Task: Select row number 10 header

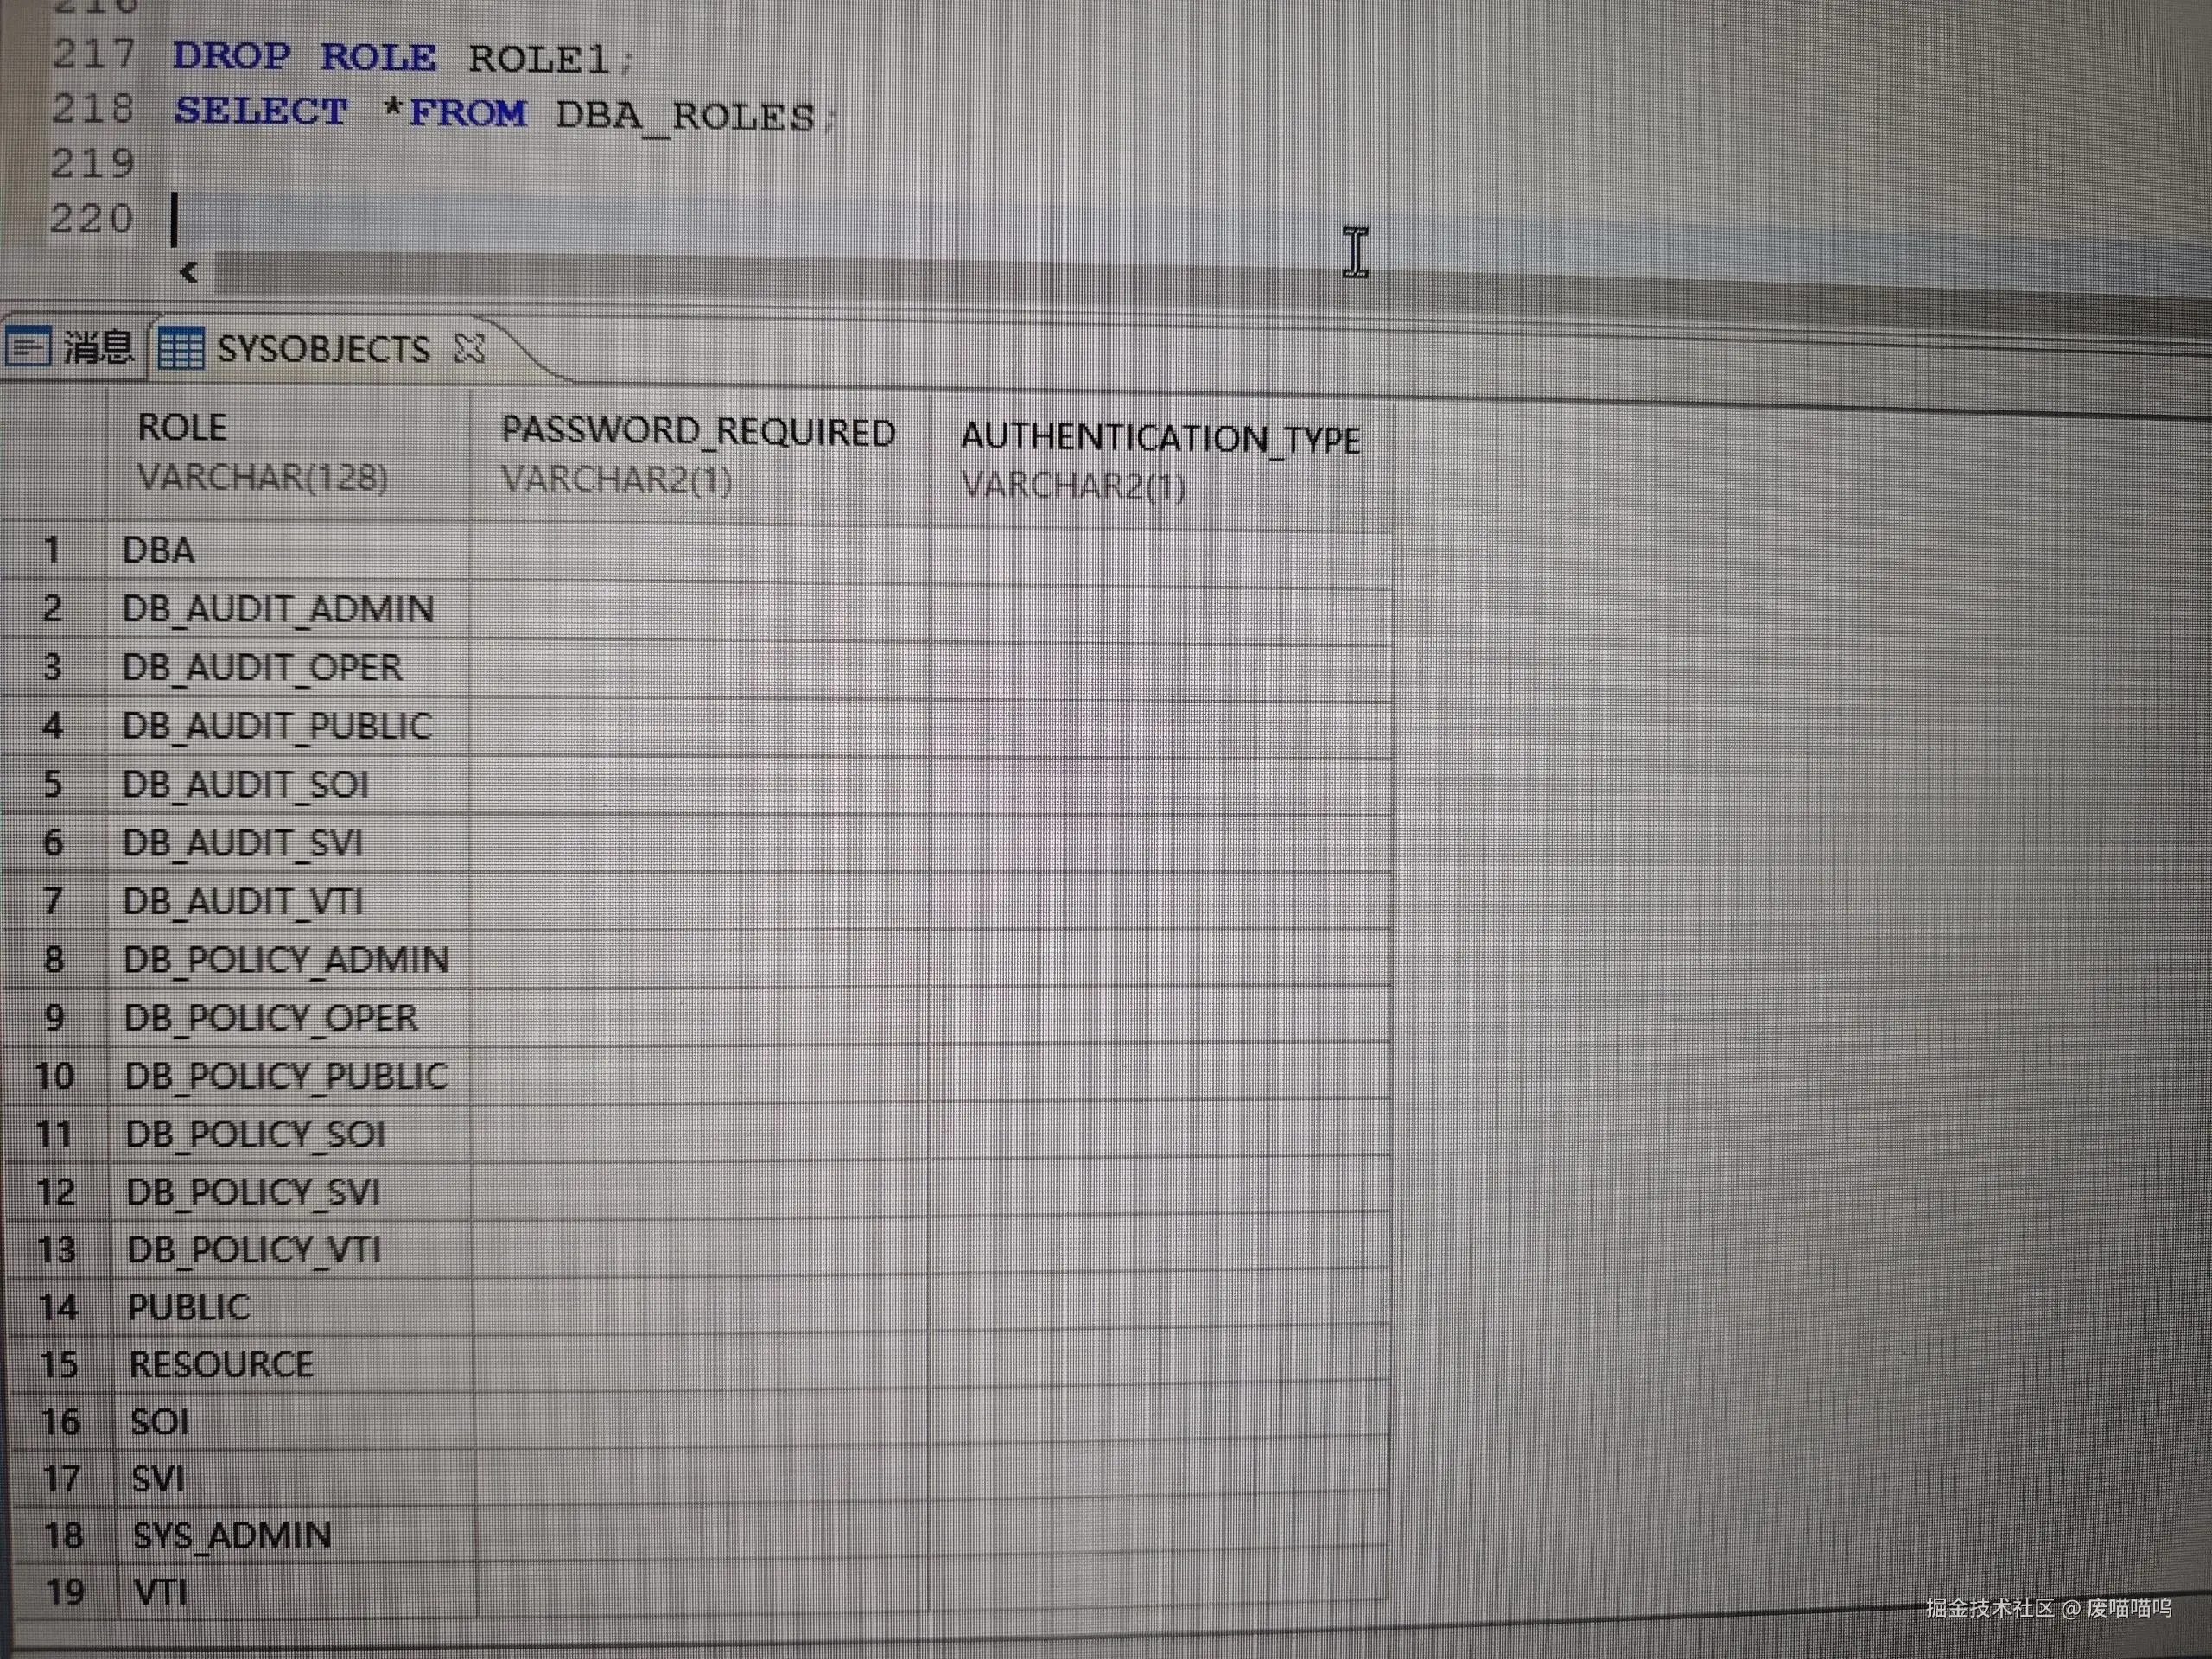Action: coord(55,1076)
